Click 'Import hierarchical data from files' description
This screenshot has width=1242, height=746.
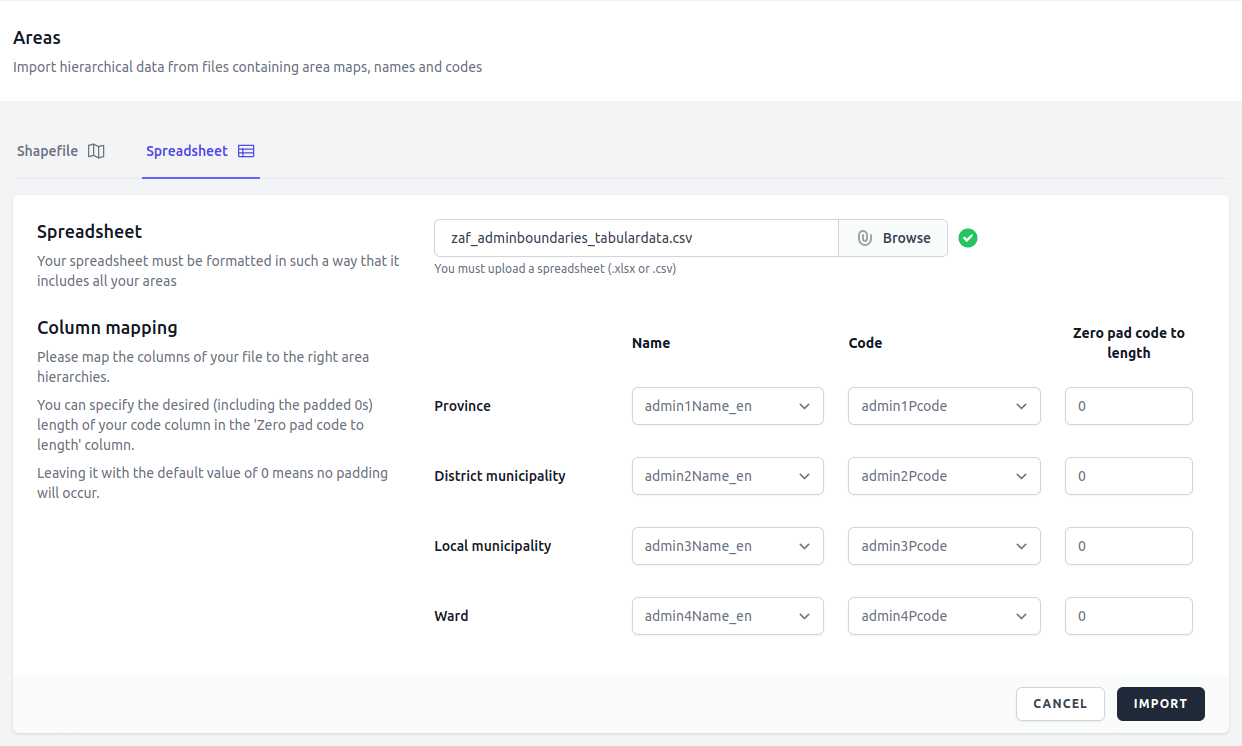pyautogui.click(x=248, y=67)
